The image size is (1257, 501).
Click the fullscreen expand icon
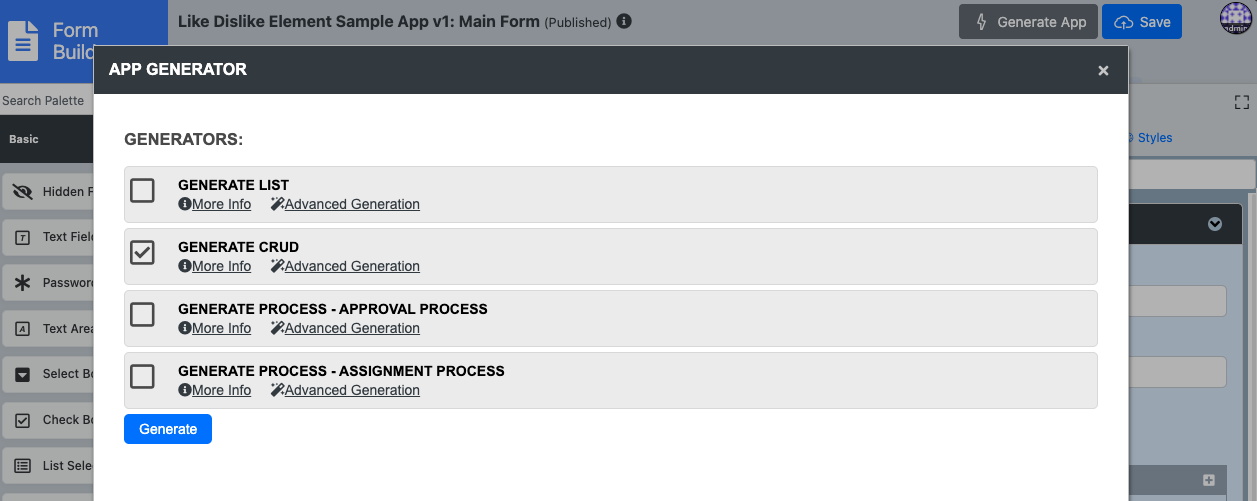(x=1242, y=102)
